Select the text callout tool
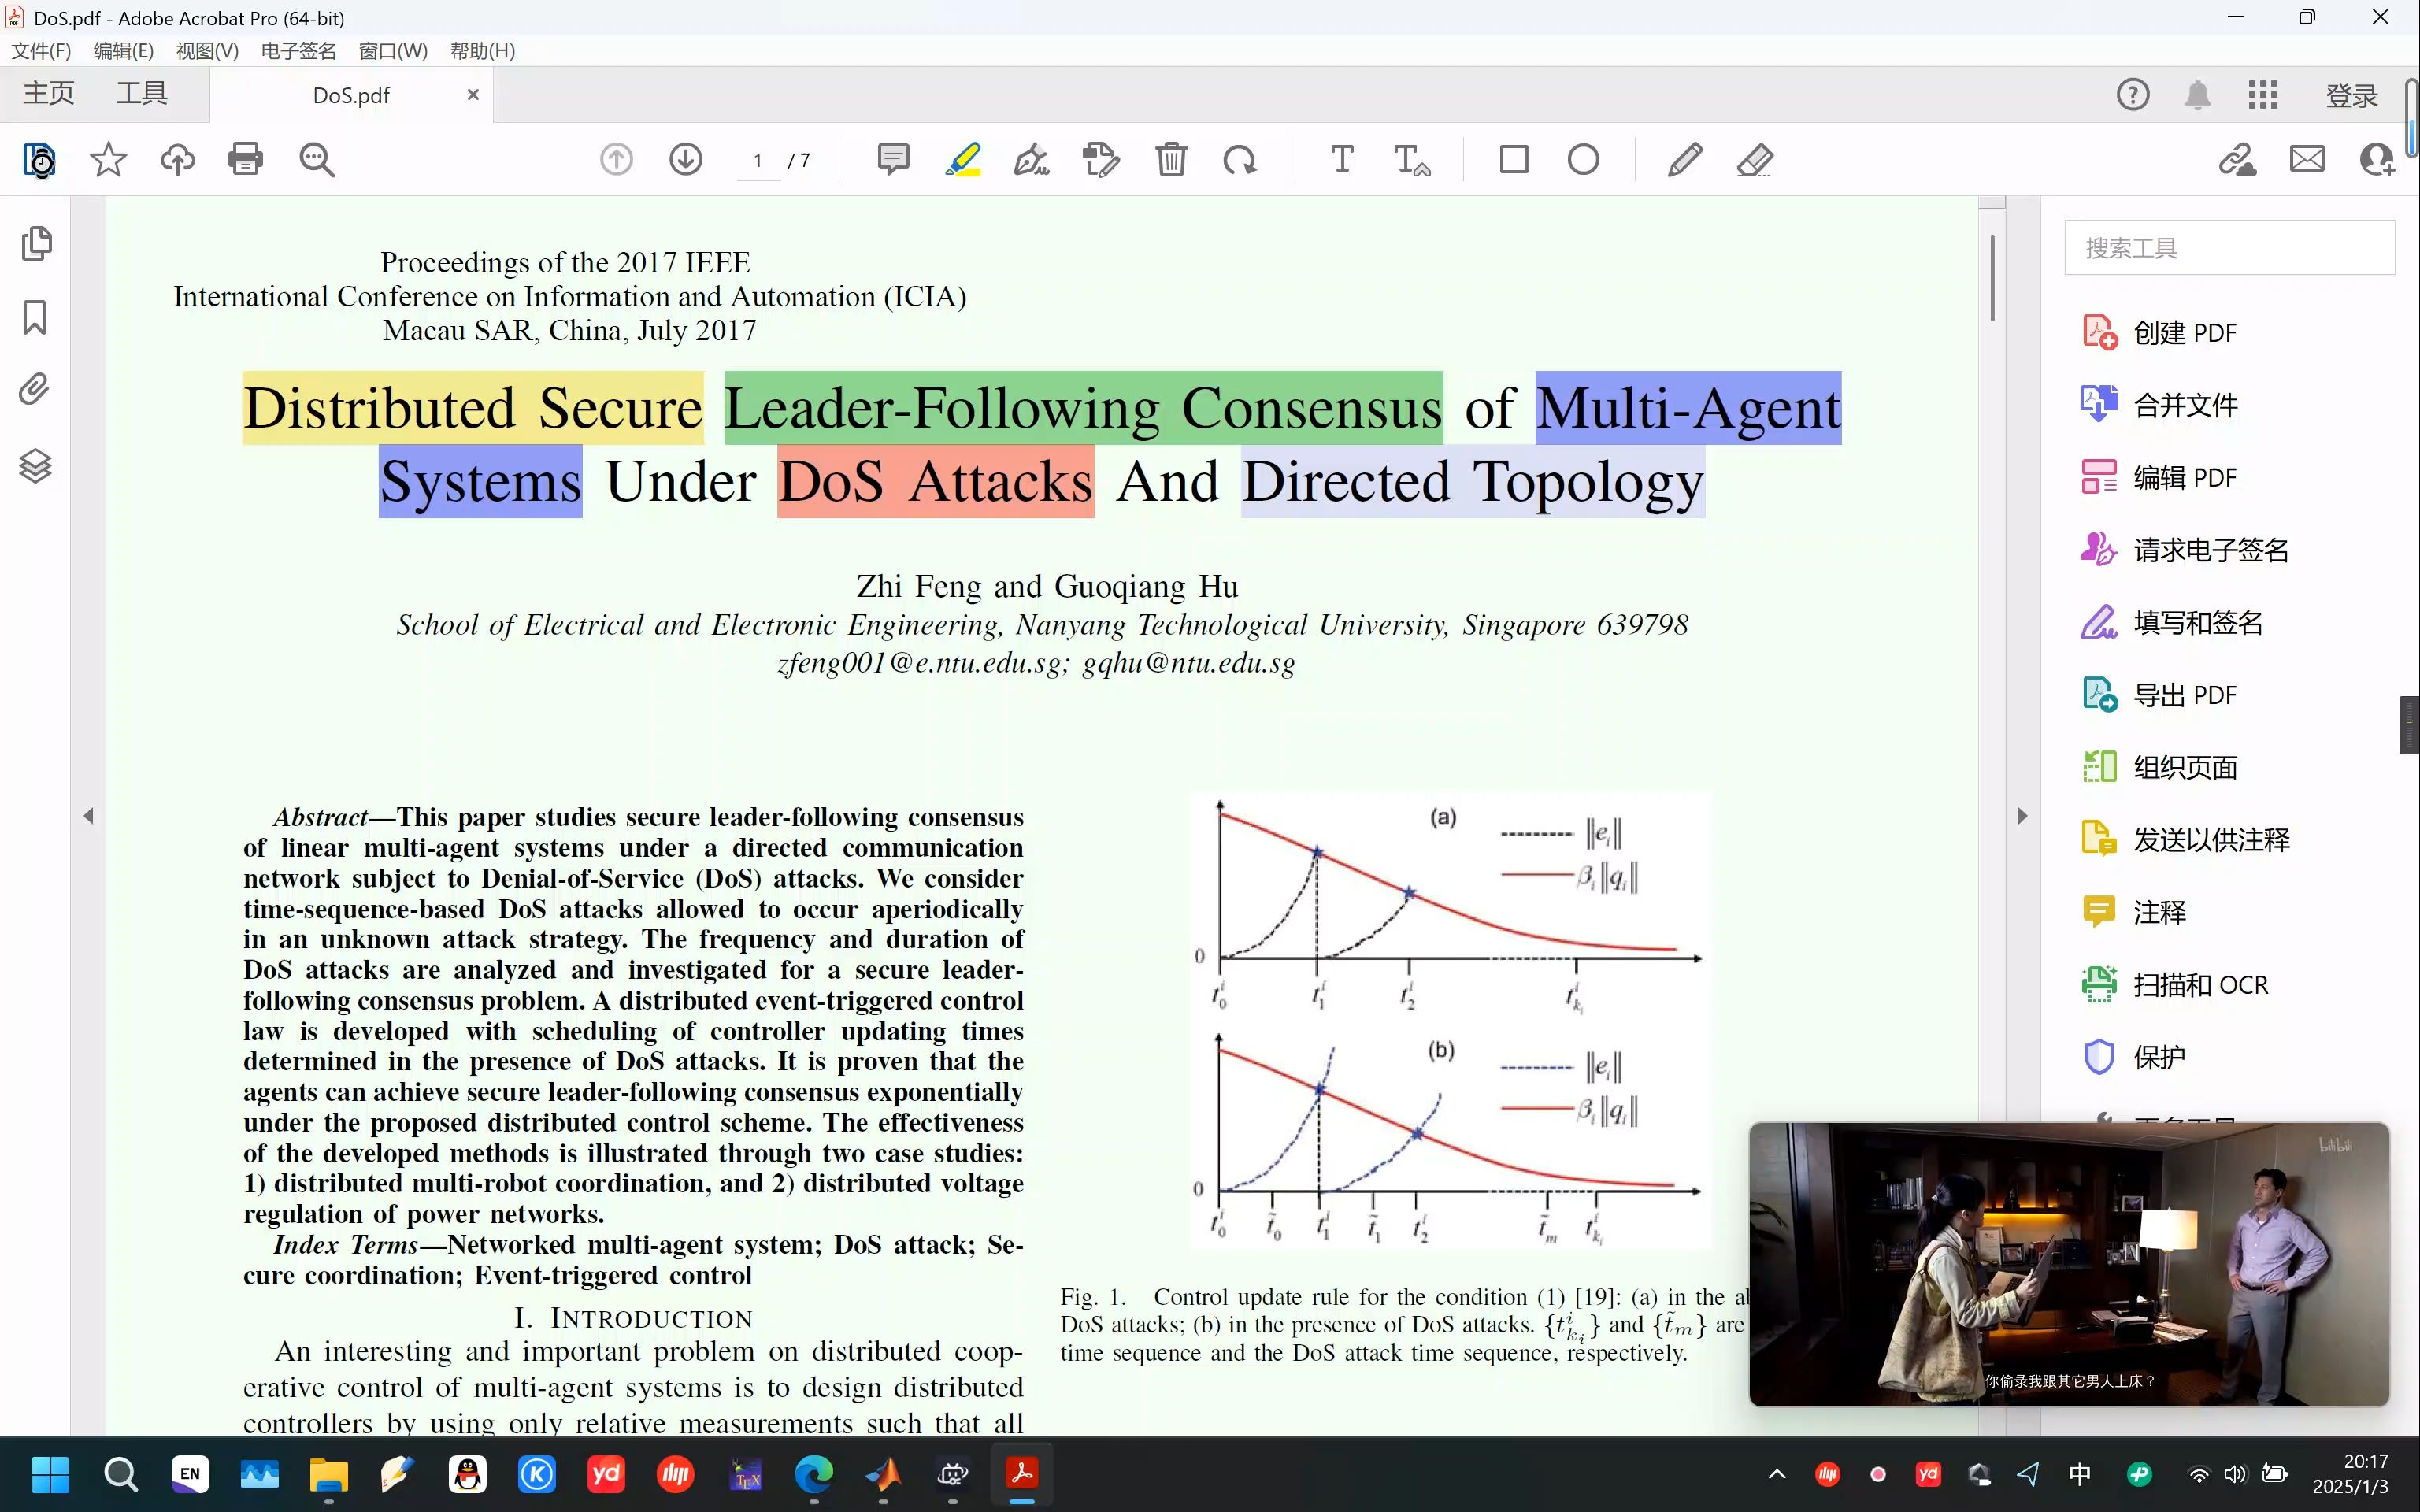2420x1512 pixels. point(1412,160)
